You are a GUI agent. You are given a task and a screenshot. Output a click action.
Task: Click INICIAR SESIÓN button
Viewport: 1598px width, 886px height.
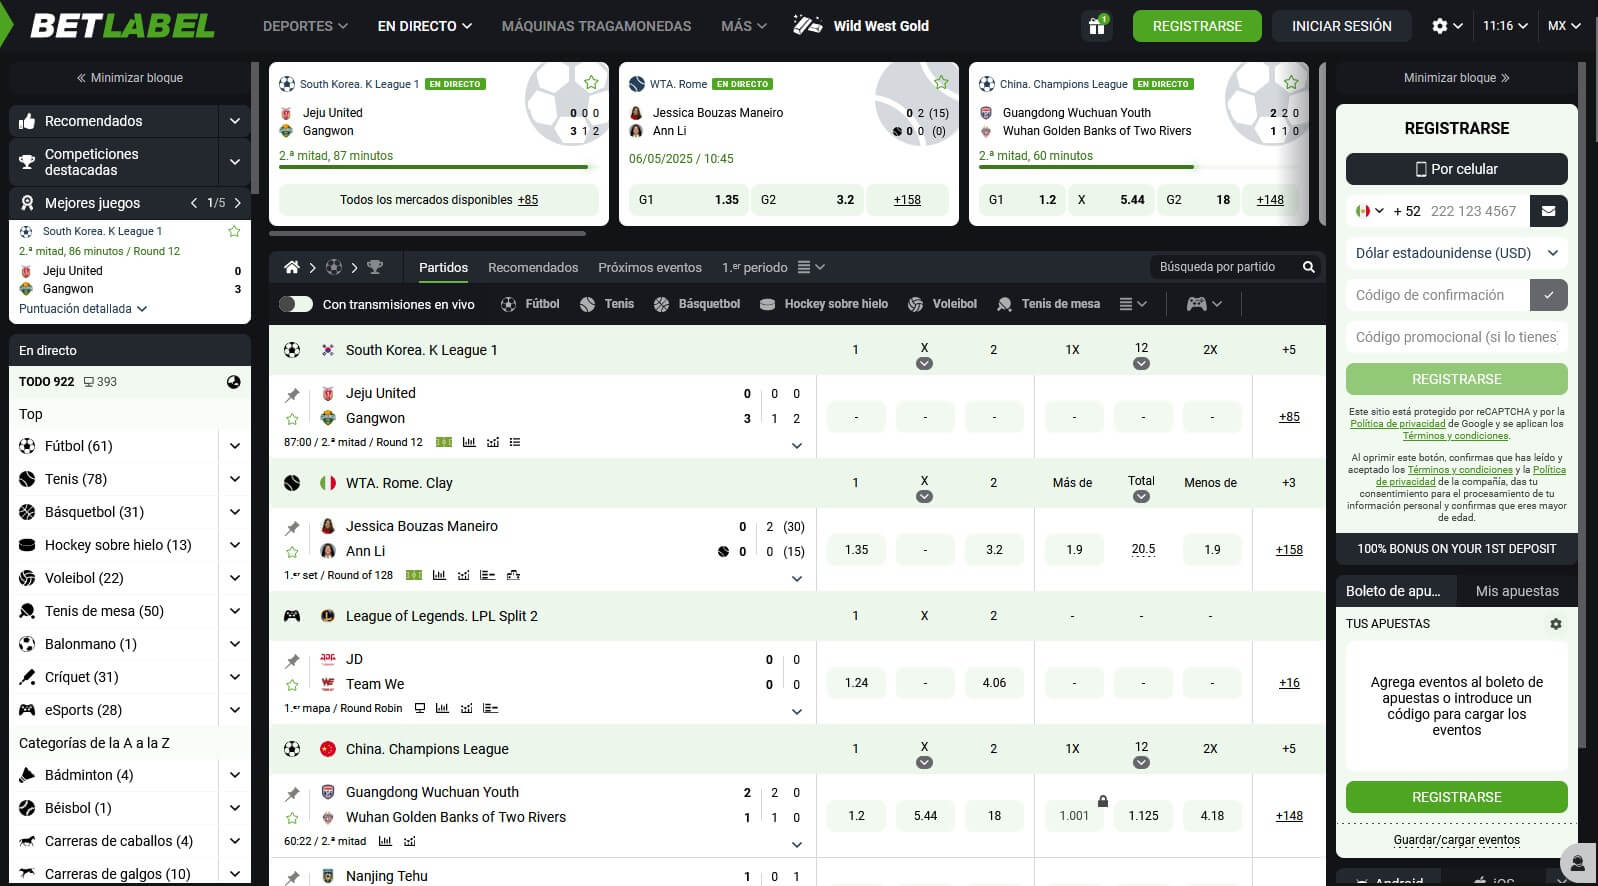tap(1341, 26)
